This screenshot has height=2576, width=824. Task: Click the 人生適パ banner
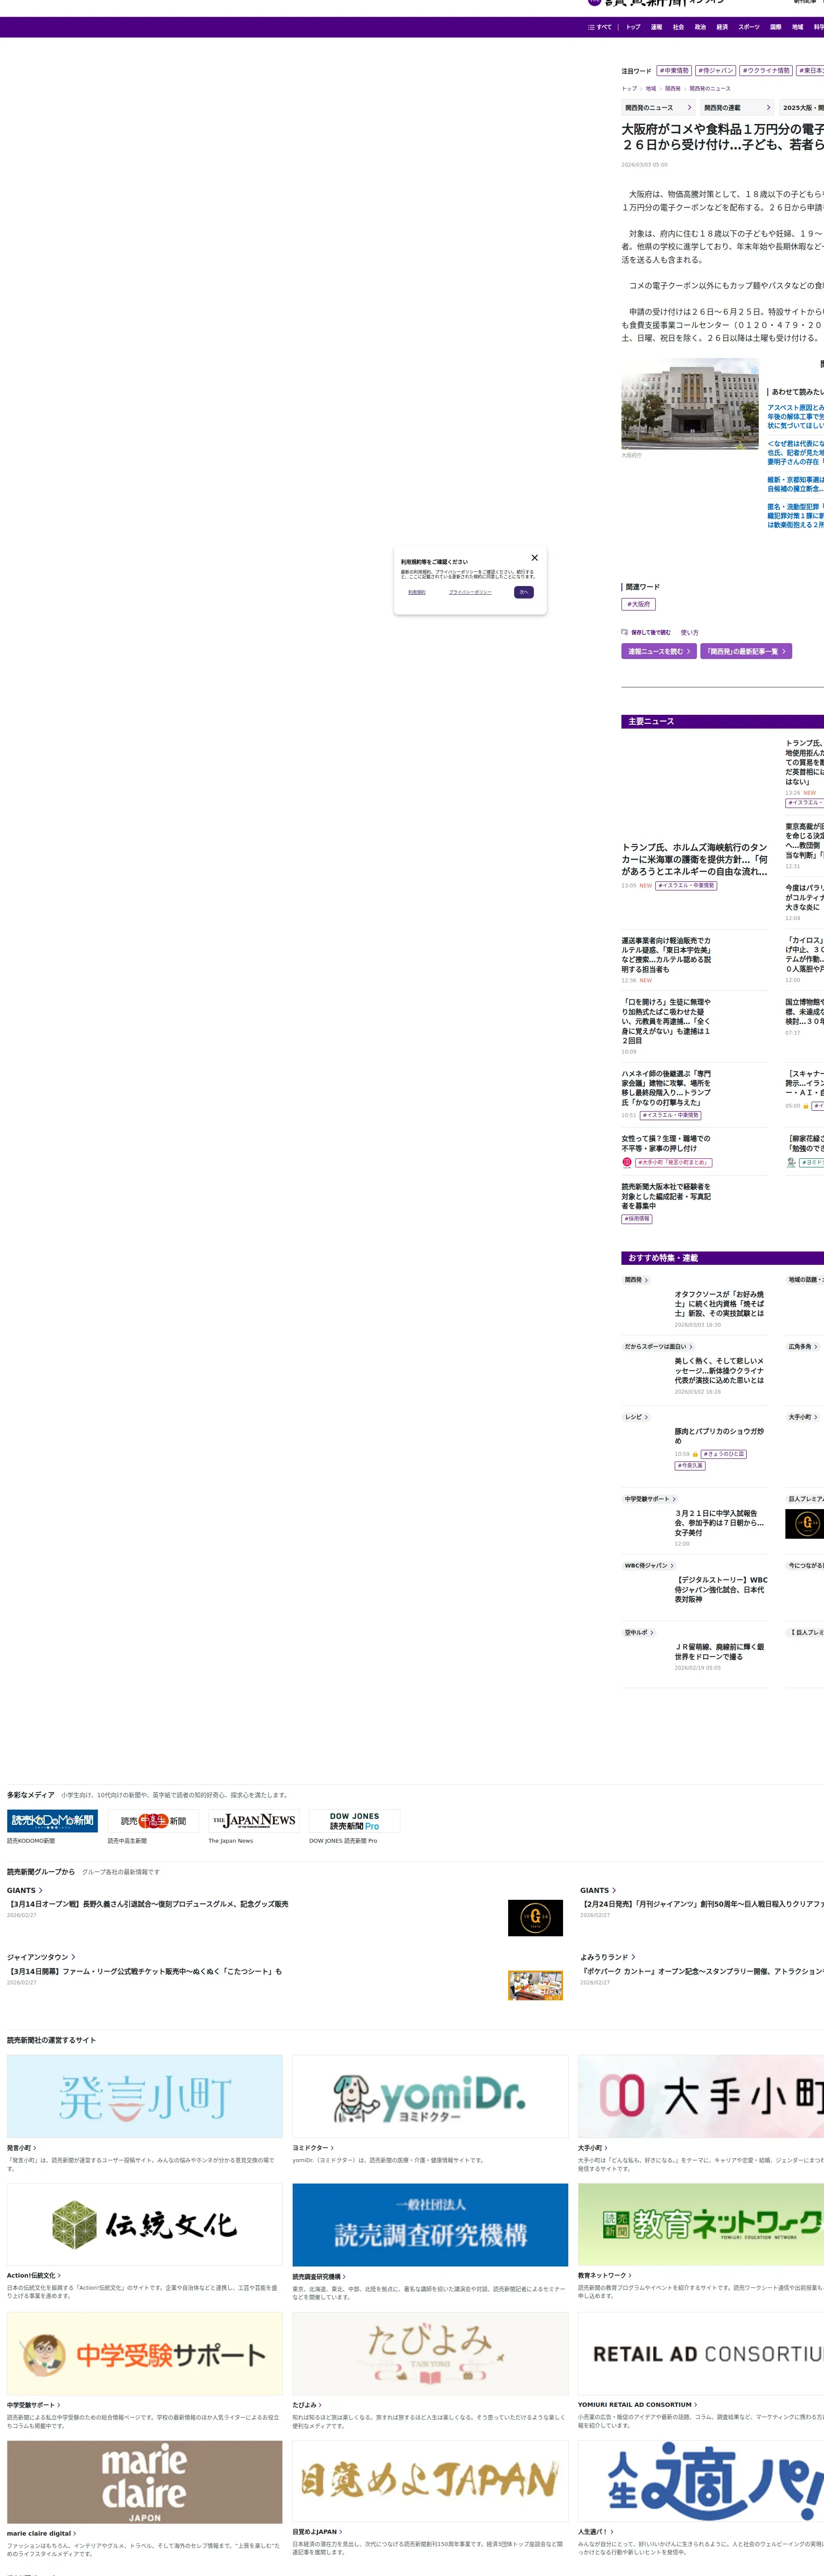click(701, 2482)
